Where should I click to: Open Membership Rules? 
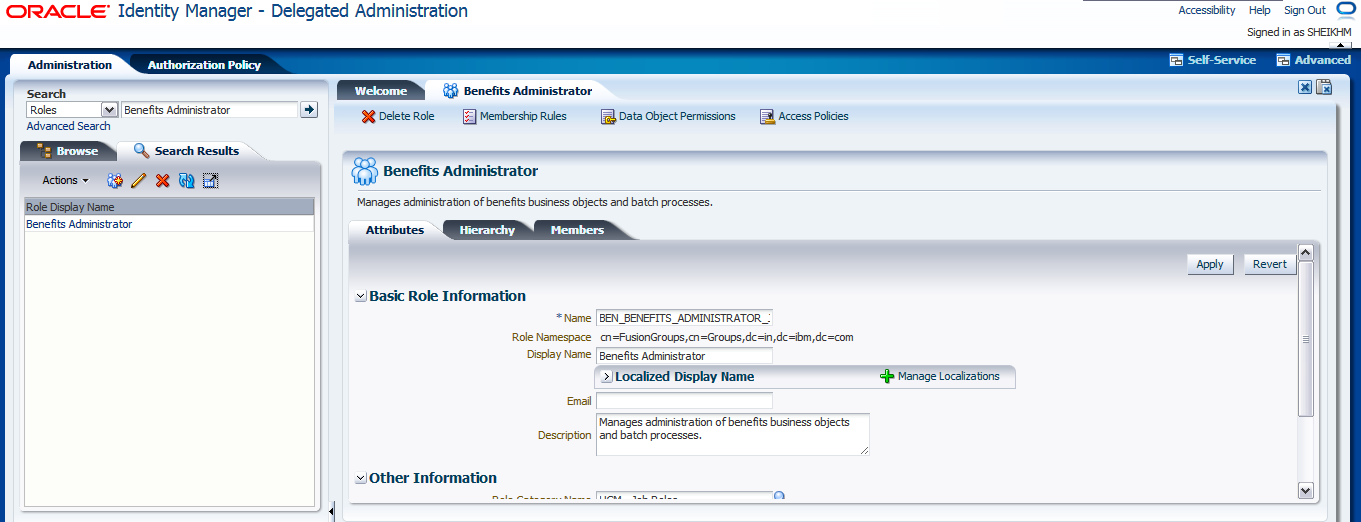coord(515,116)
